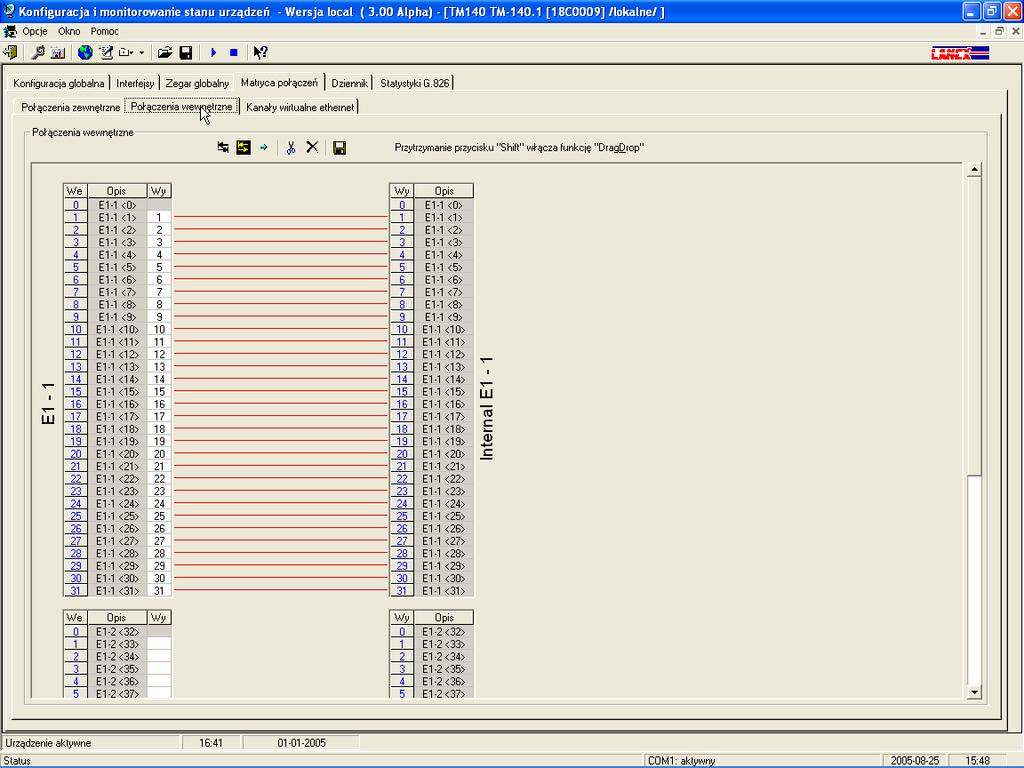1024x768 pixels.
Task: Click Opis column header of Internal E1-1 table
Action: 443,191
